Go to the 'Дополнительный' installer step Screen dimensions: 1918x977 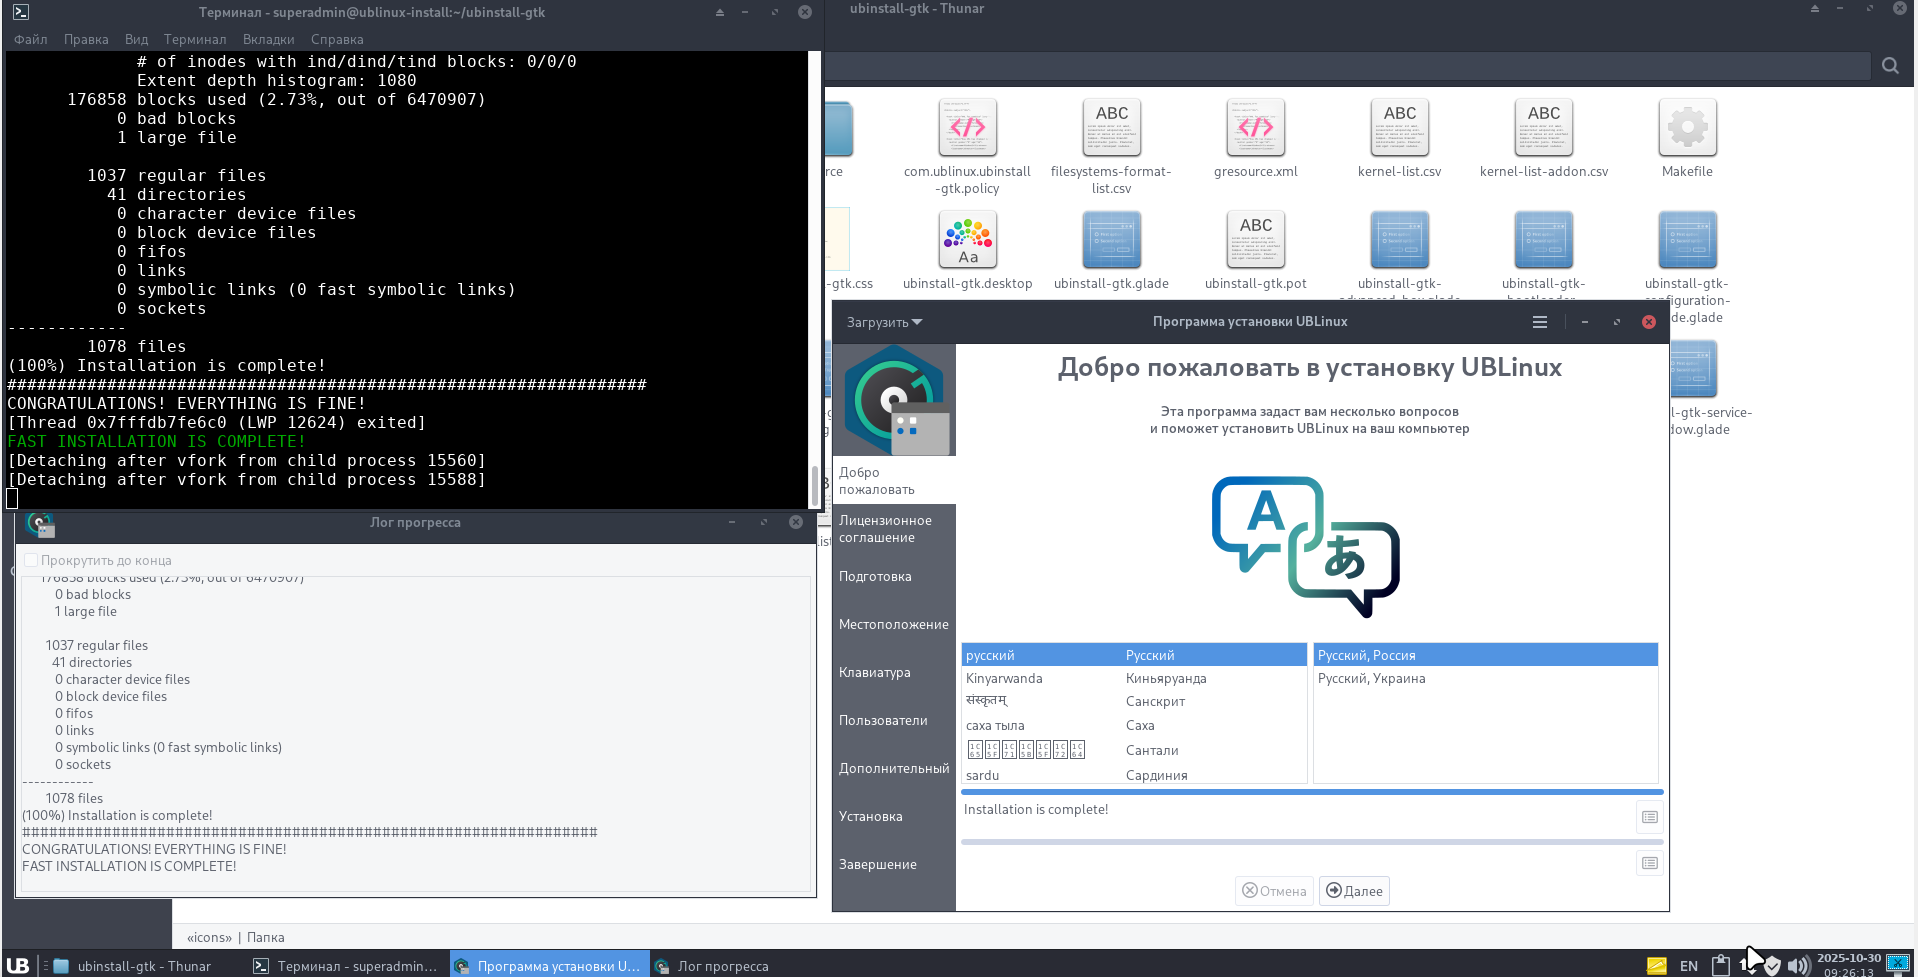tap(894, 769)
